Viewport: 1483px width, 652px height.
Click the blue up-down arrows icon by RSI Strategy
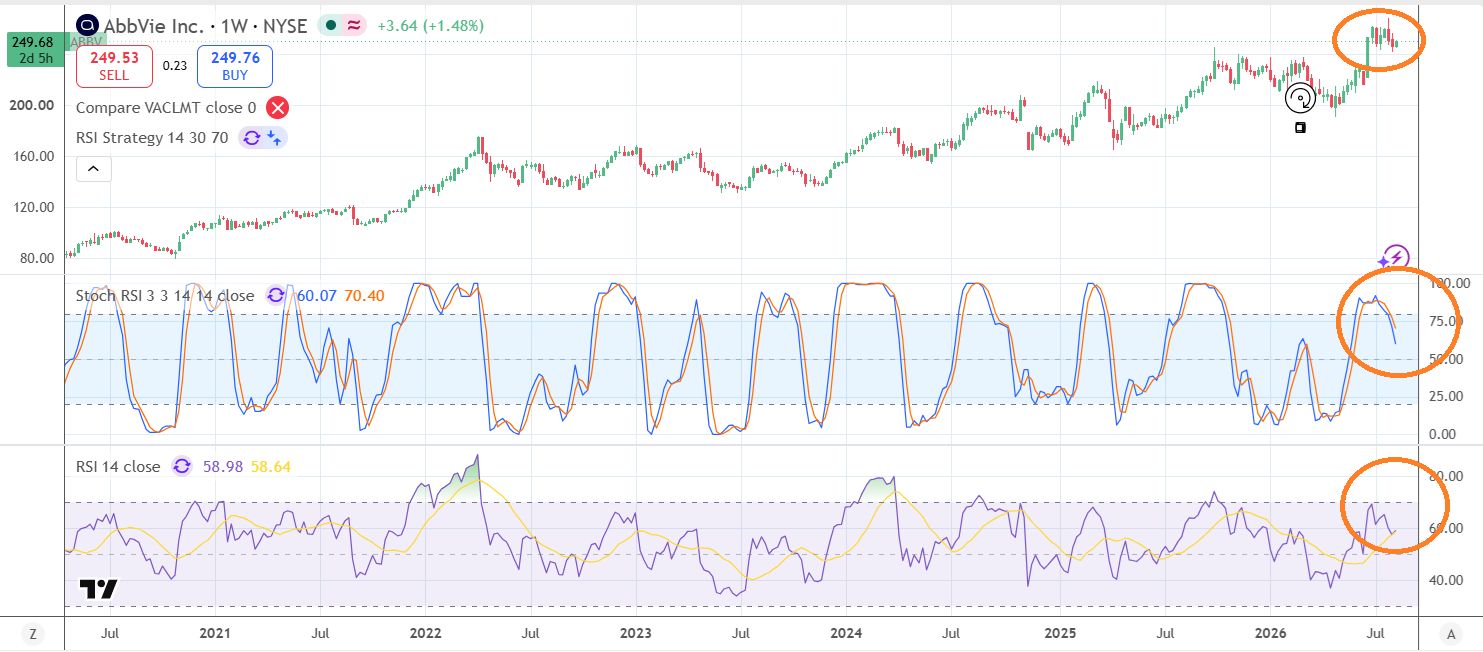pos(273,138)
